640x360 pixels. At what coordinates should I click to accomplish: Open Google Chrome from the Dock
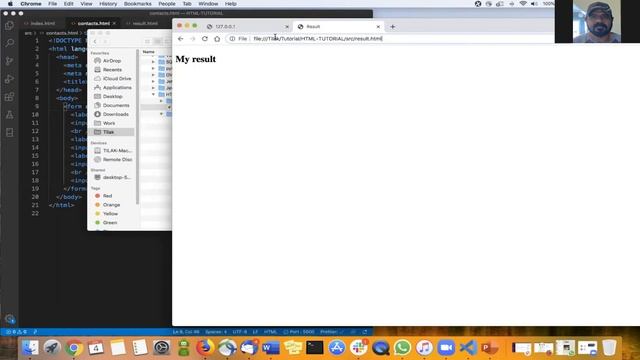coord(73,348)
